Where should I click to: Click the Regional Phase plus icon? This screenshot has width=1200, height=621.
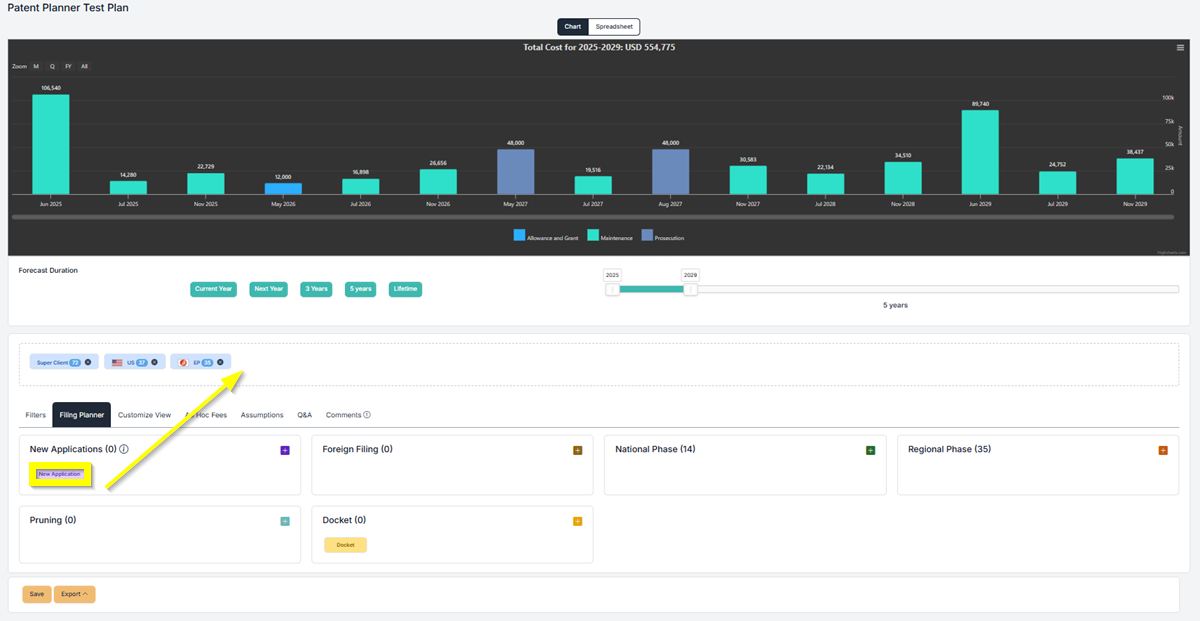pyautogui.click(x=1163, y=451)
